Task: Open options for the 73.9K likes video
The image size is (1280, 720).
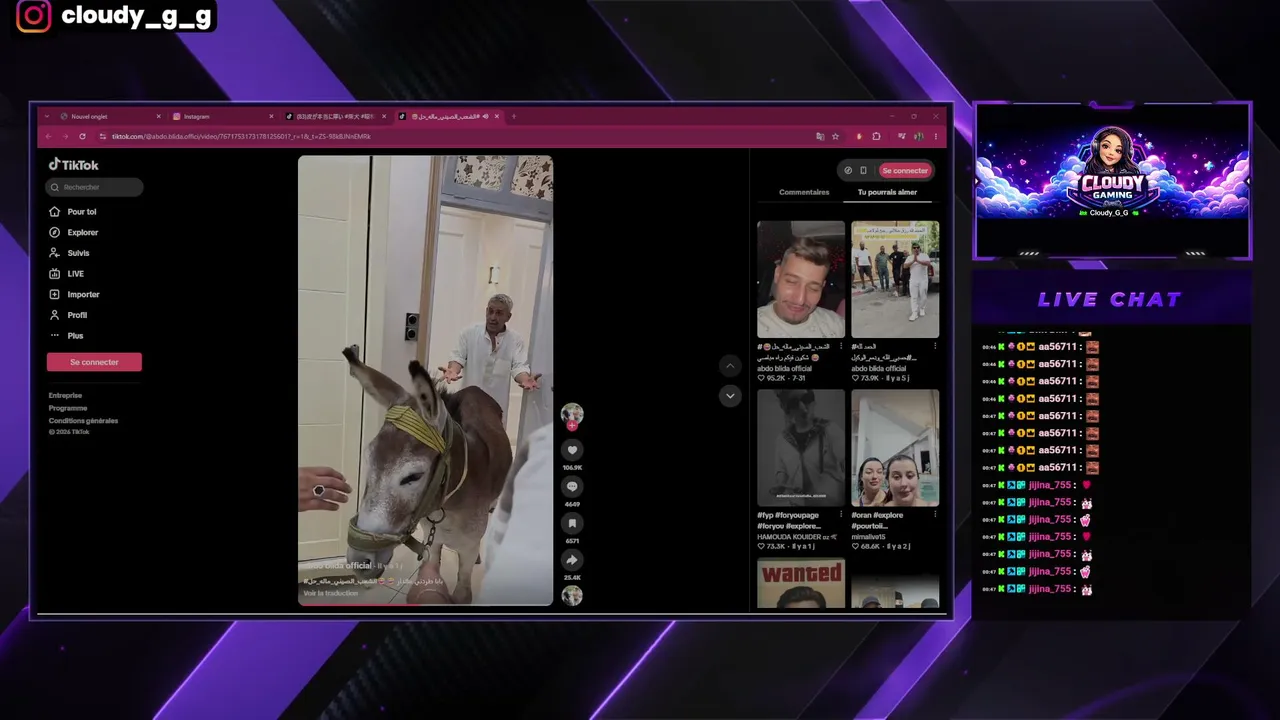Action: point(935,346)
